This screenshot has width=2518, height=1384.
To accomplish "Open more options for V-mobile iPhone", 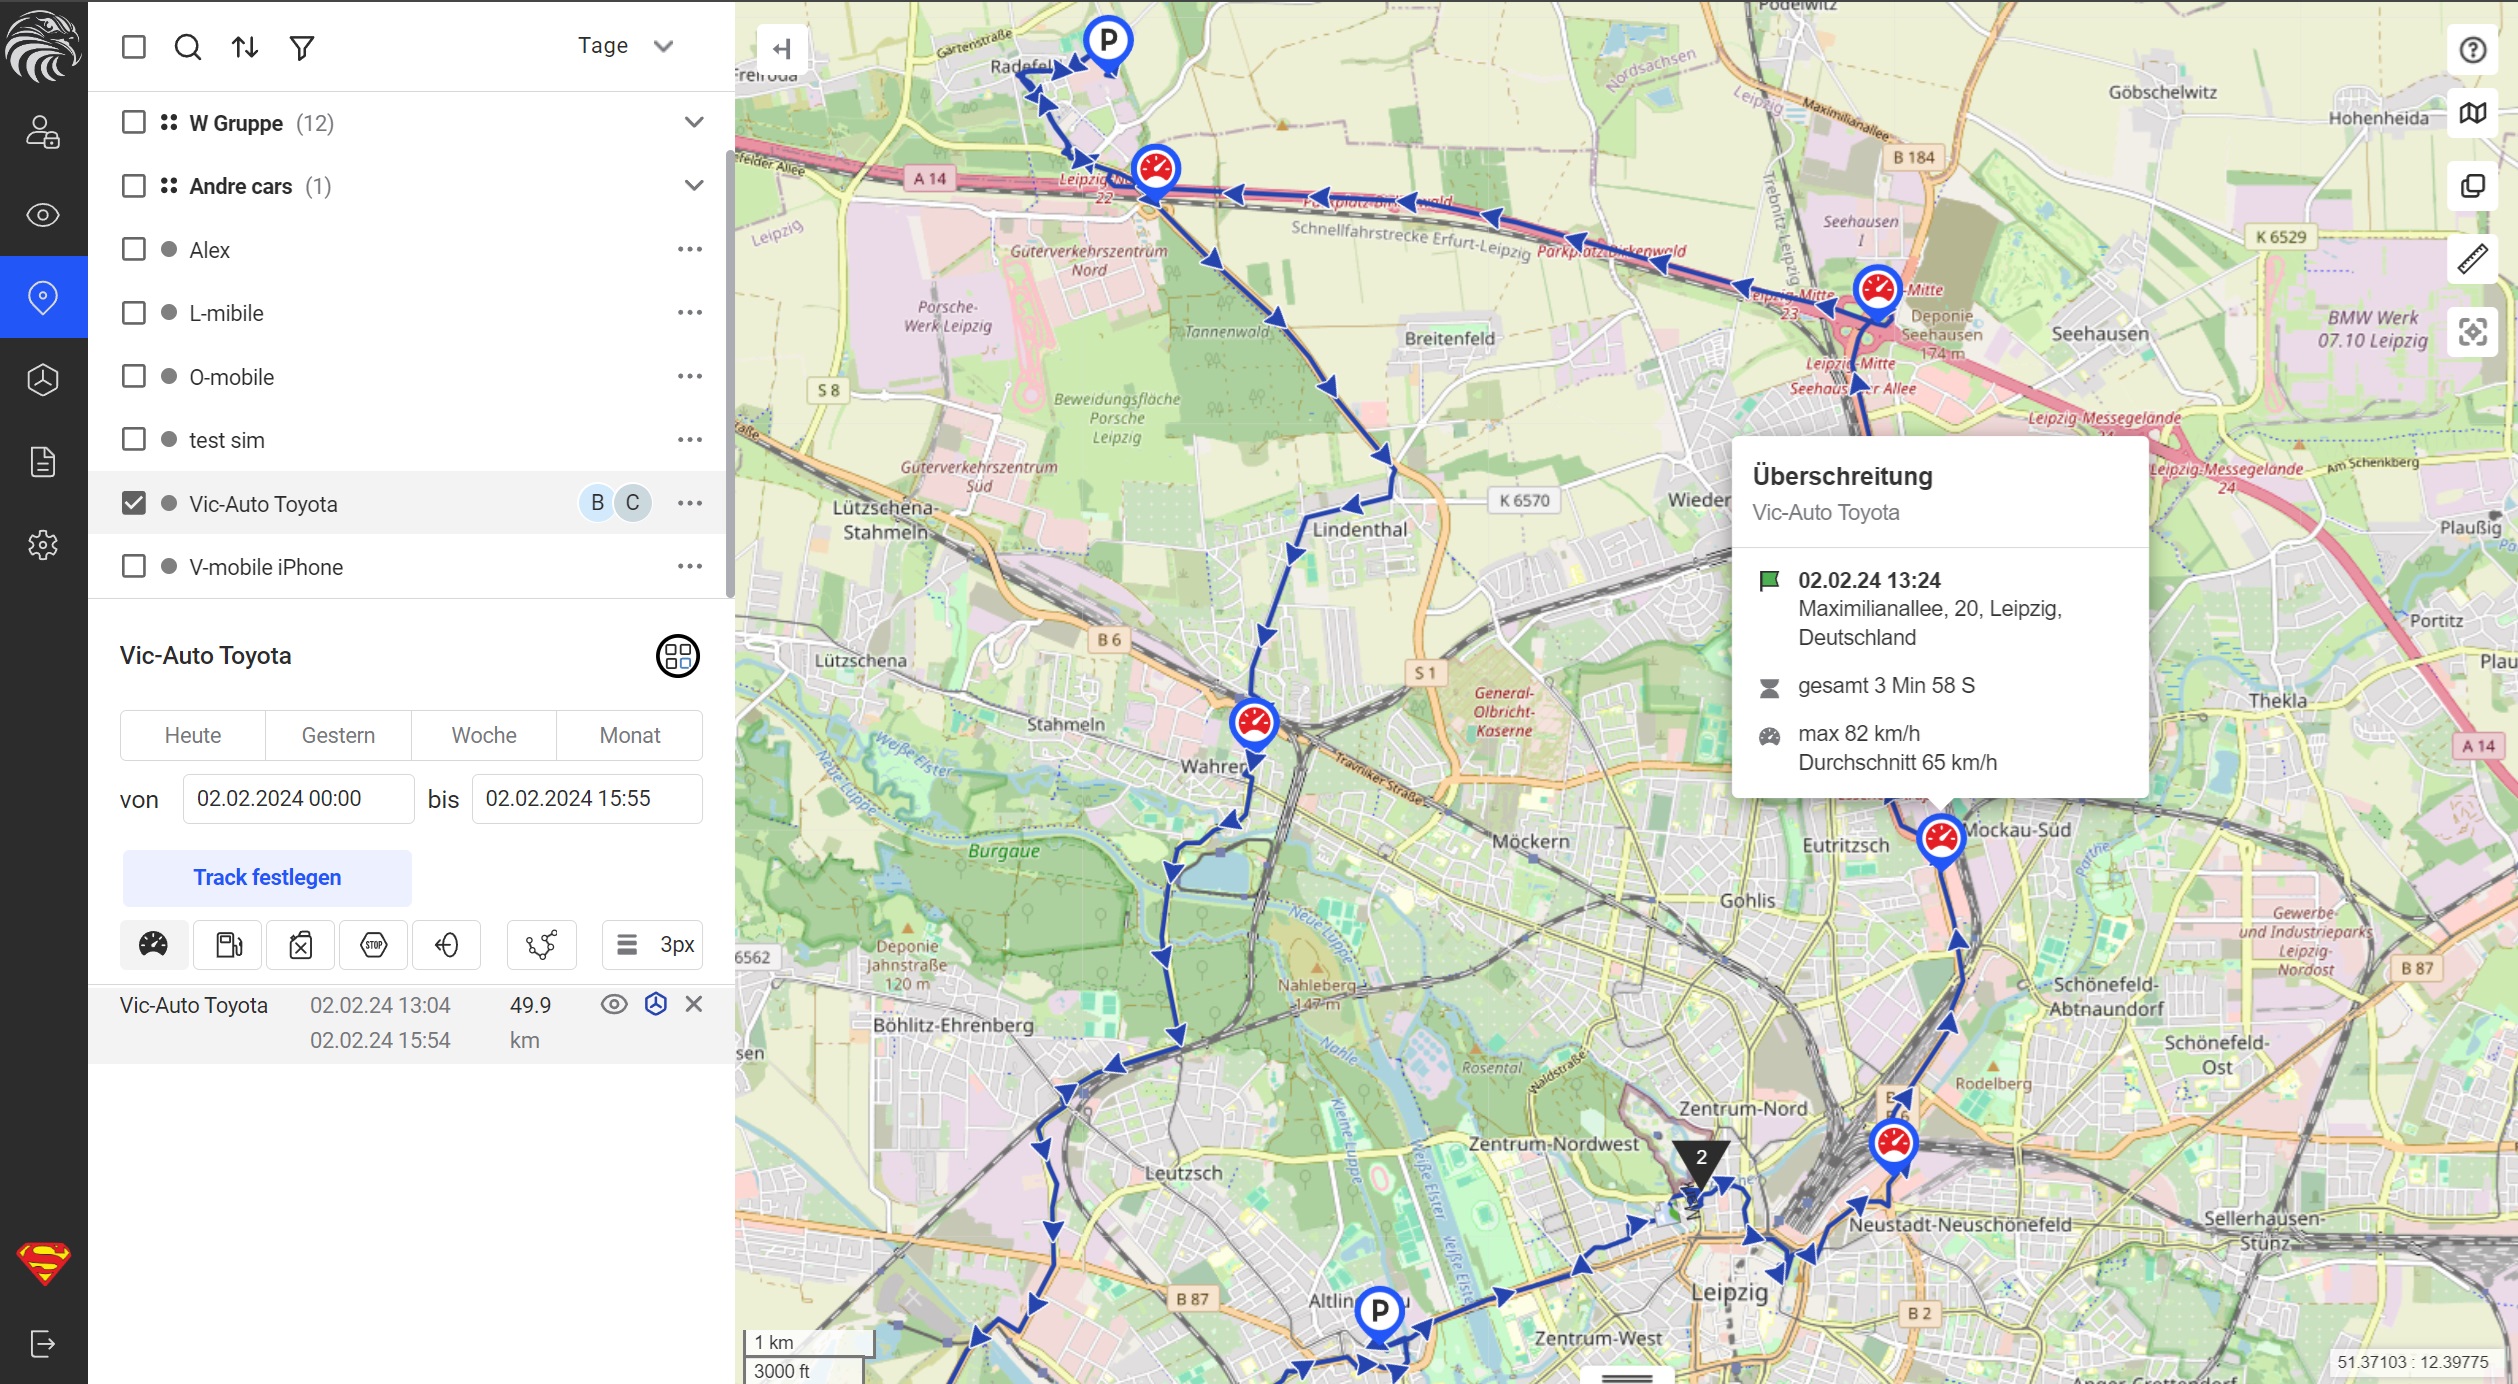I will (690, 566).
